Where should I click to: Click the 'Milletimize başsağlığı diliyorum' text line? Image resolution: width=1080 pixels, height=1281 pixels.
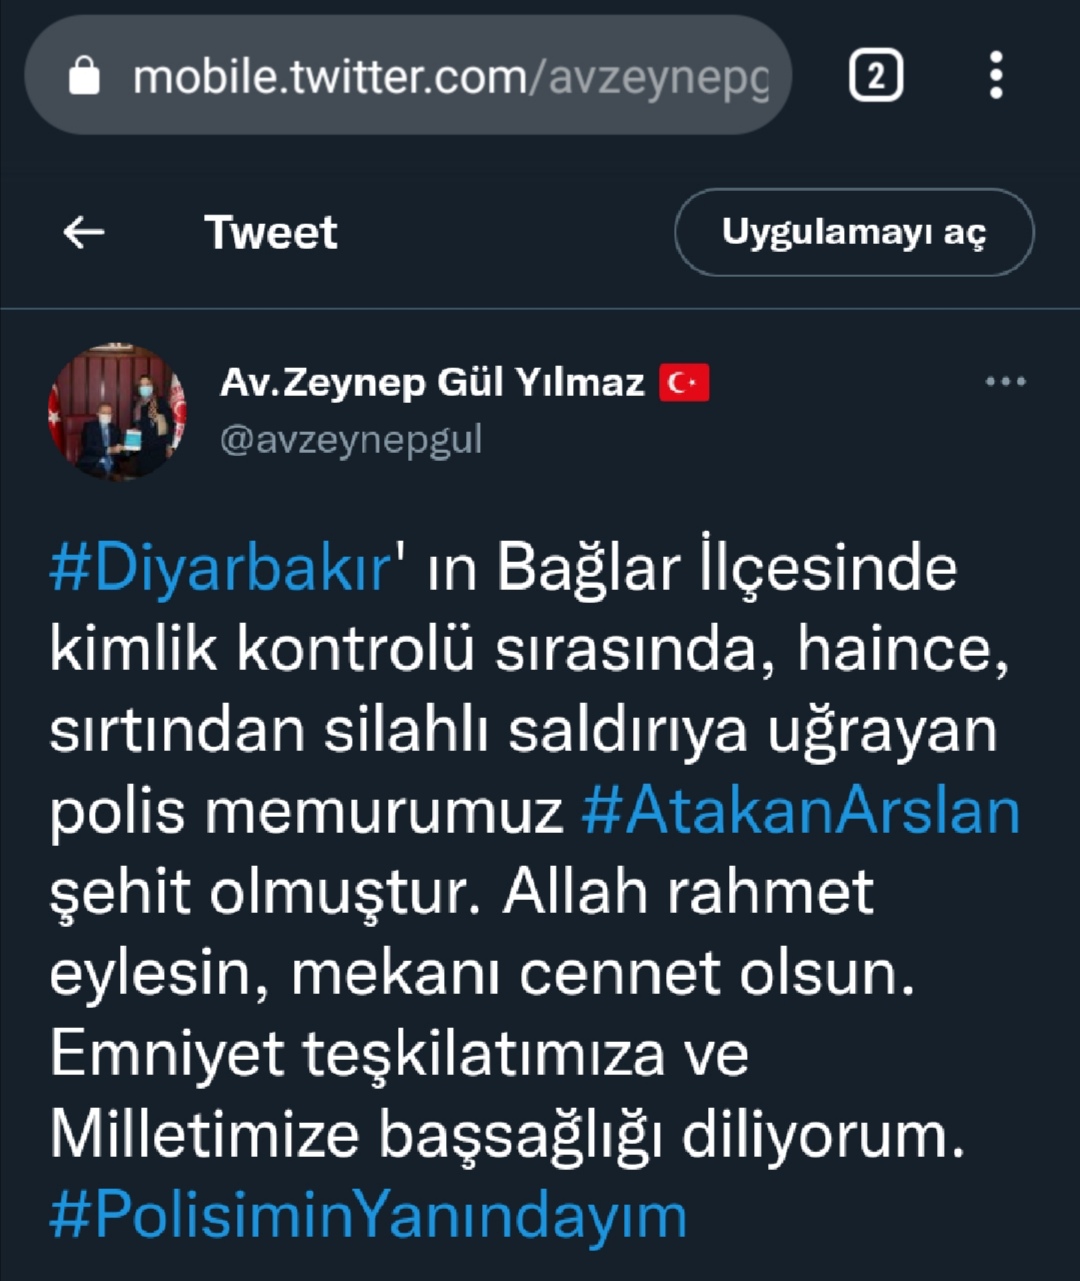[507, 1135]
